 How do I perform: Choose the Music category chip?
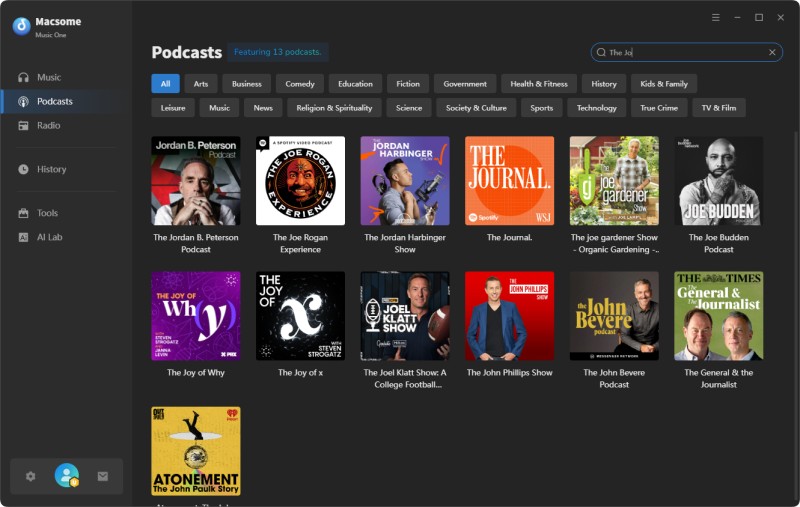click(219, 108)
